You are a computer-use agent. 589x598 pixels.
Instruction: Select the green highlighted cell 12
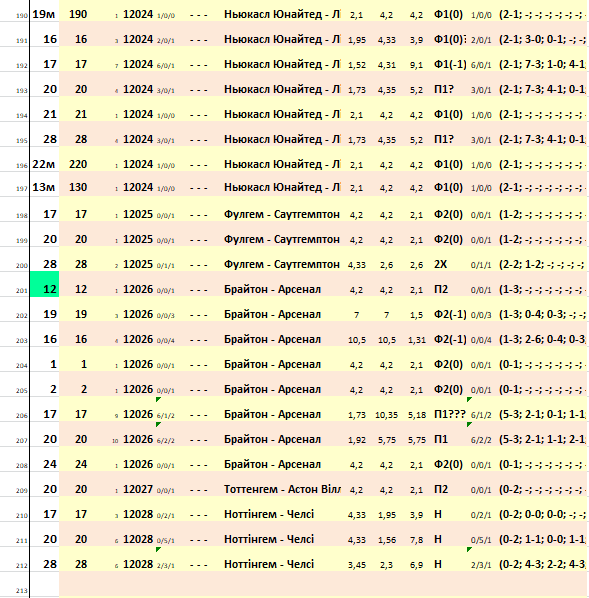click(x=44, y=284)
